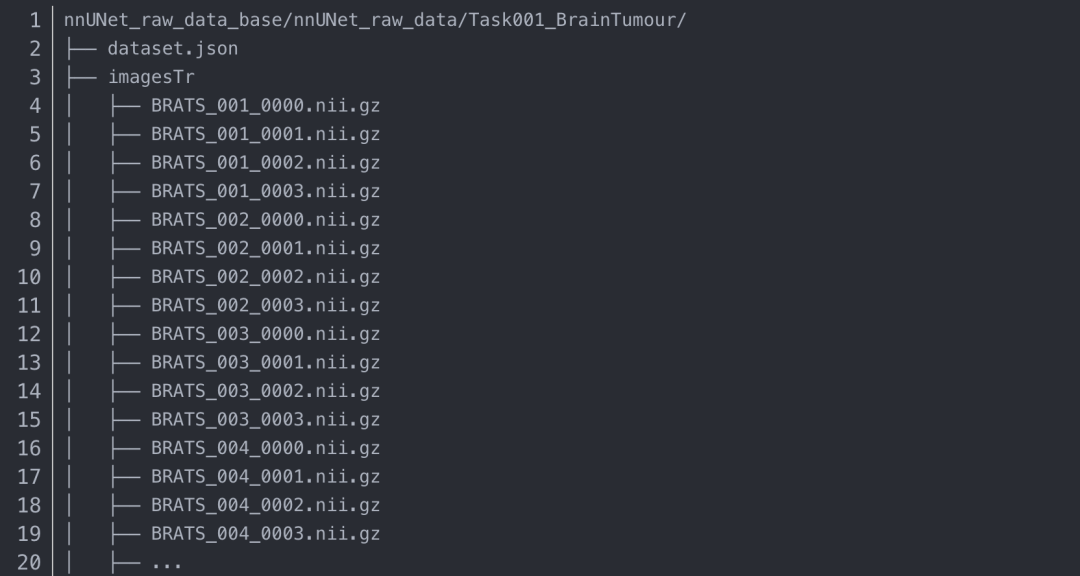The image size is (1080, 576).
Task: Select file BRATS_003_0003.nii.gz
Action: [x=265, y=420]
